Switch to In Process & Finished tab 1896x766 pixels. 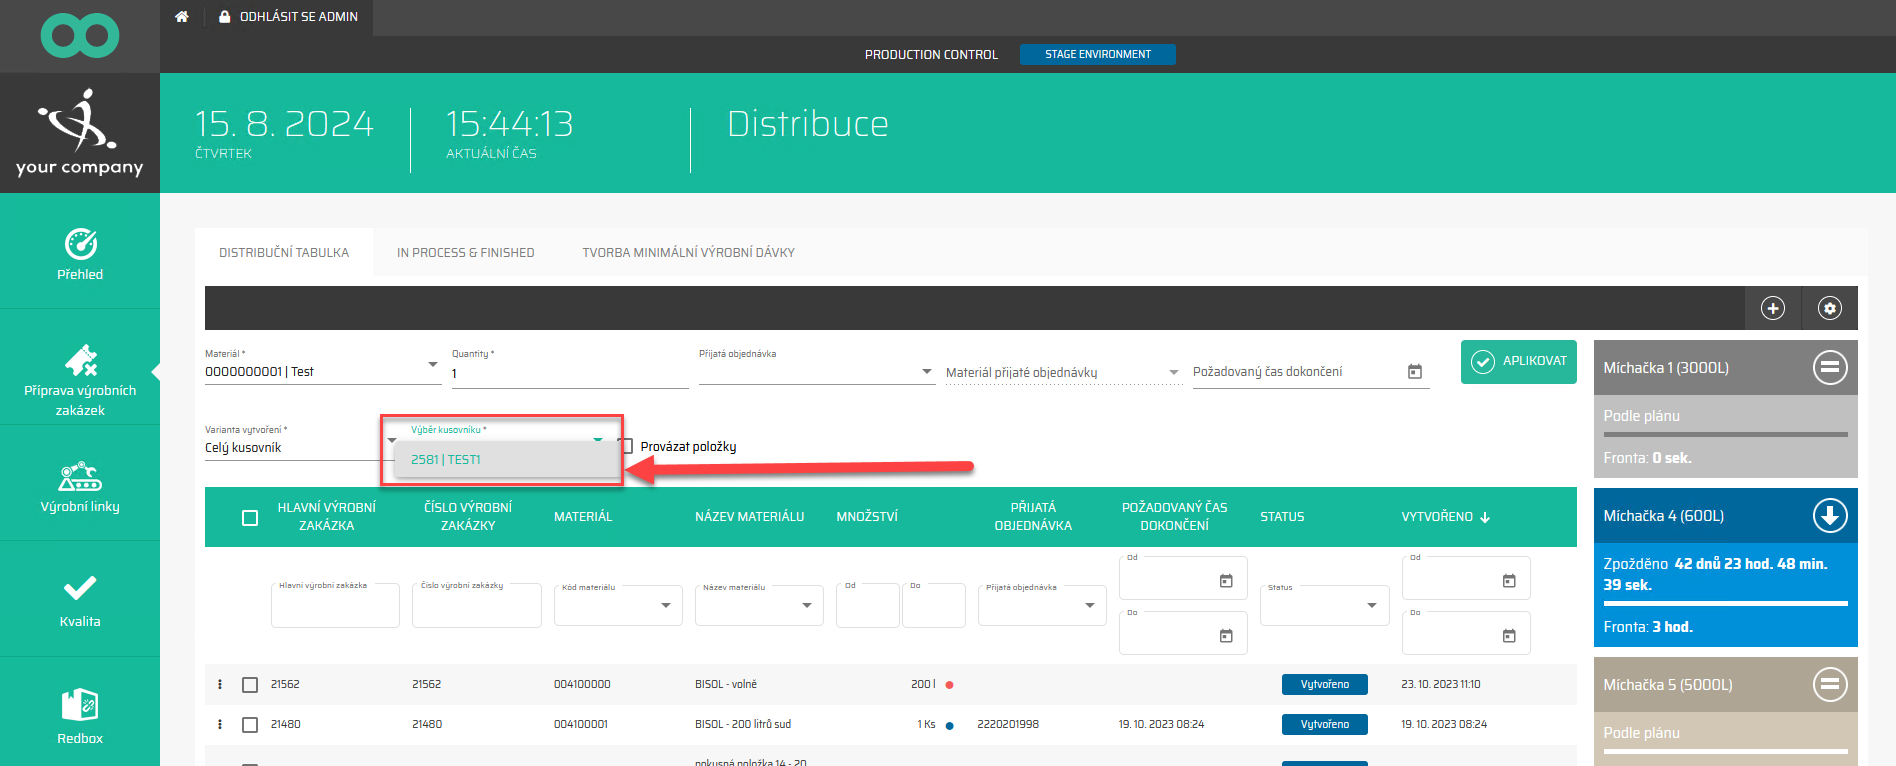465,253
